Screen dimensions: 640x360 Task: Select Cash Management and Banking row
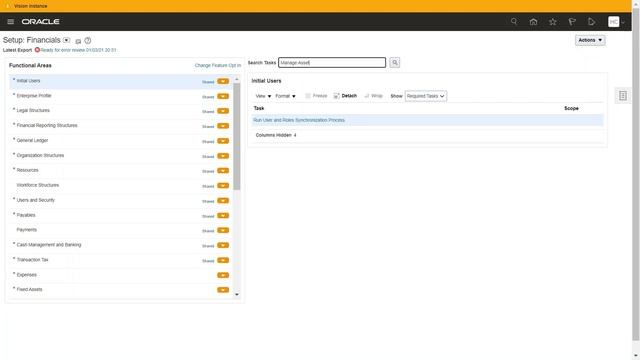coord(121,245)
